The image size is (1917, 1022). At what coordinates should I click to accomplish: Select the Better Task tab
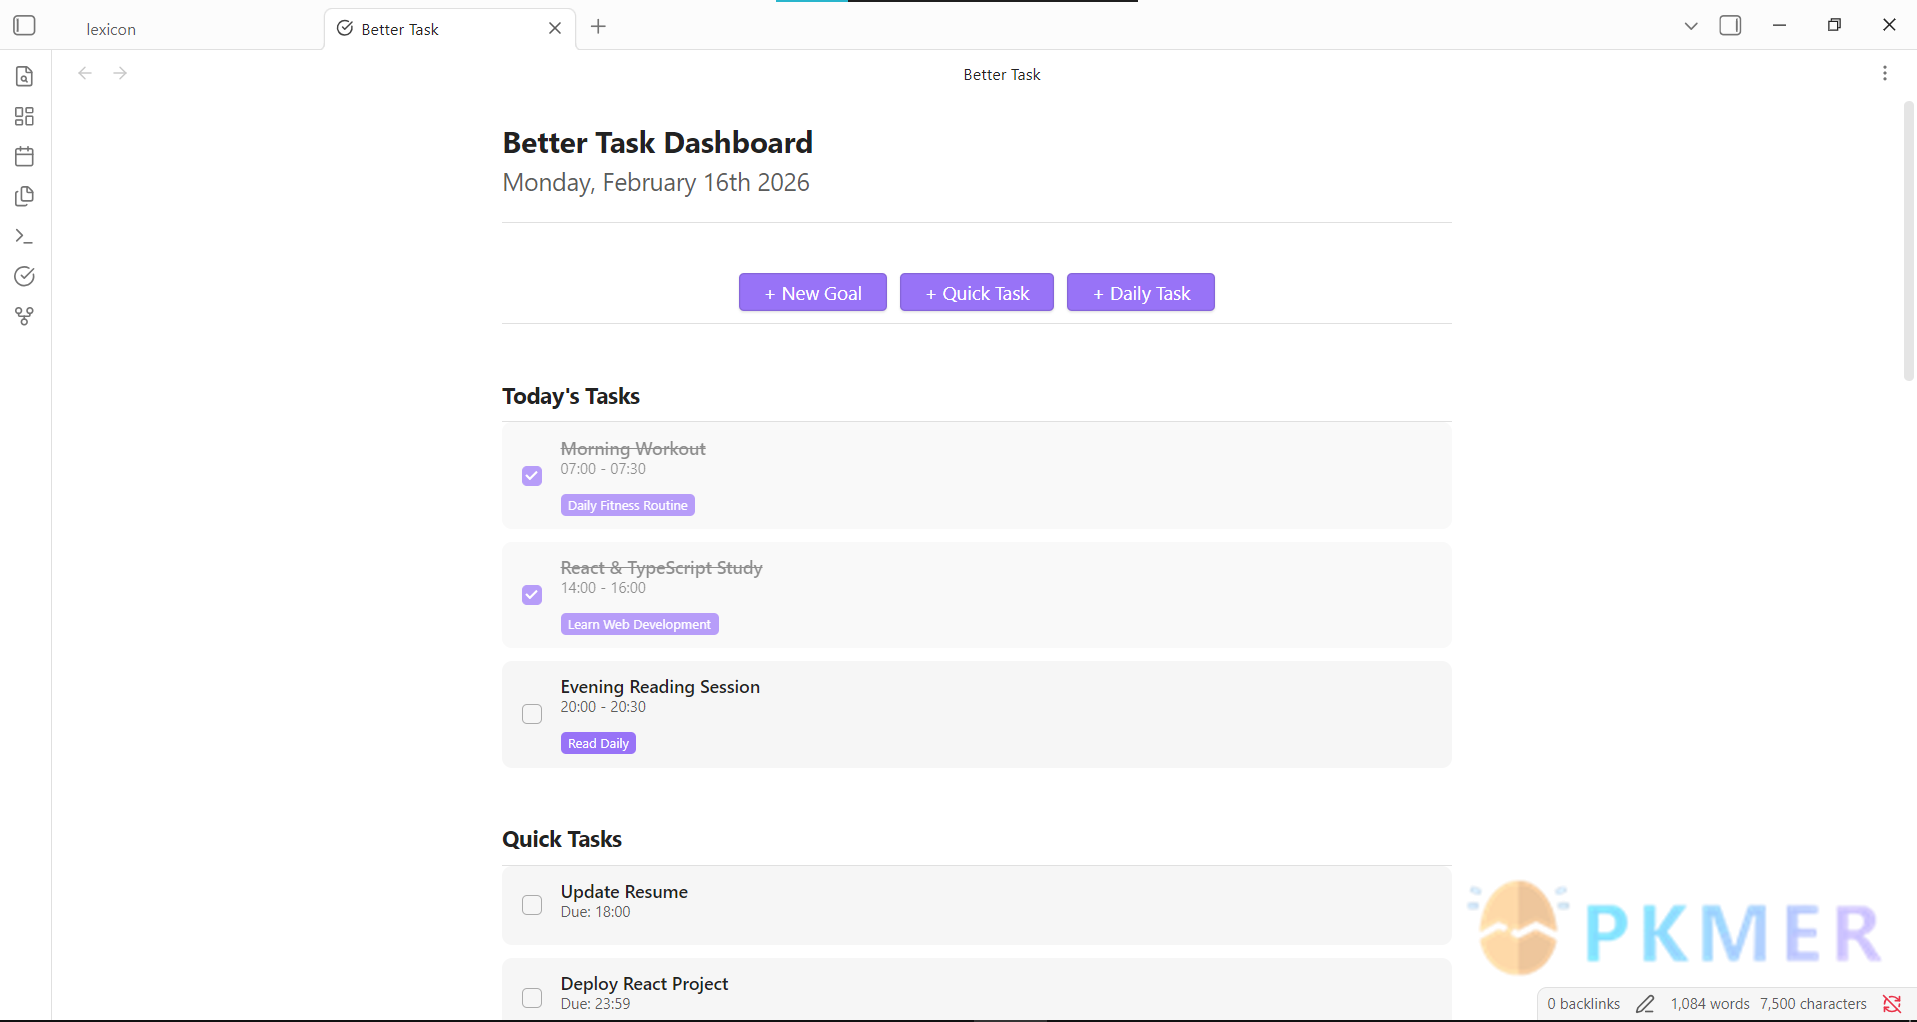click(x=449, y=29)
